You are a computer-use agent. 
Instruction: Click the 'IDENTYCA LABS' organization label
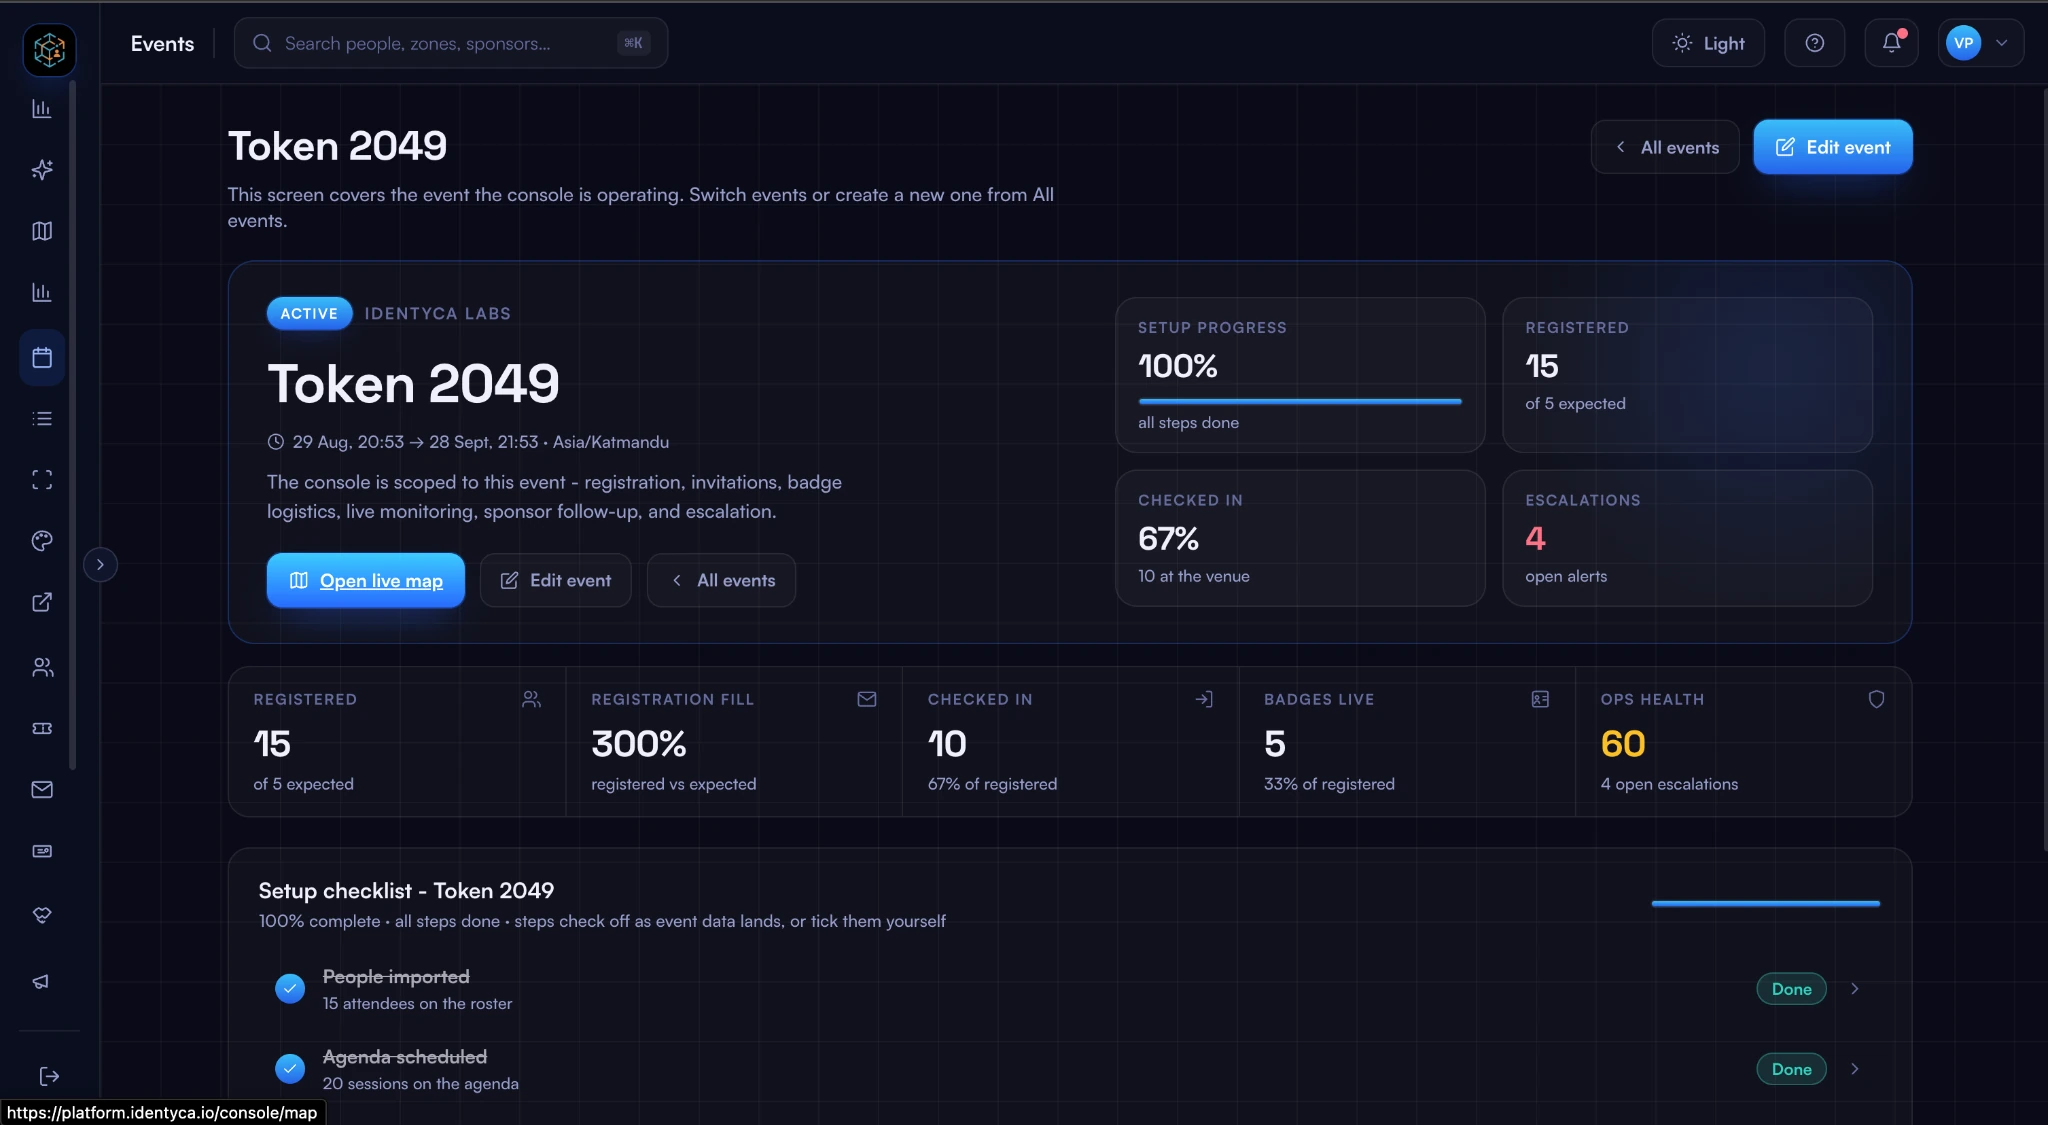pyautogui.click(x=437, y=313)
